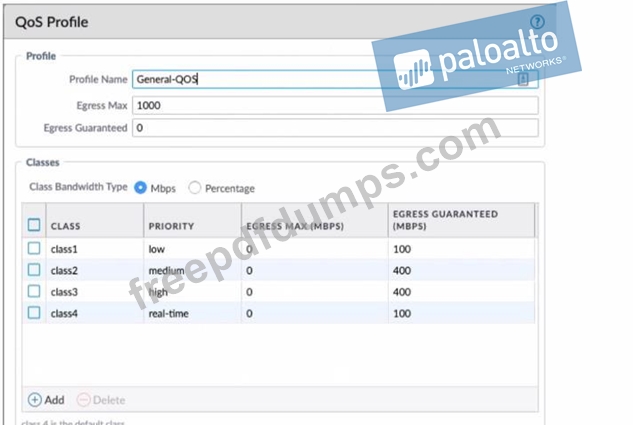Check the class1 row checkbox
The width and height of the screenshot is (633, 425).
pyautogui.click(x=35, y=248)
